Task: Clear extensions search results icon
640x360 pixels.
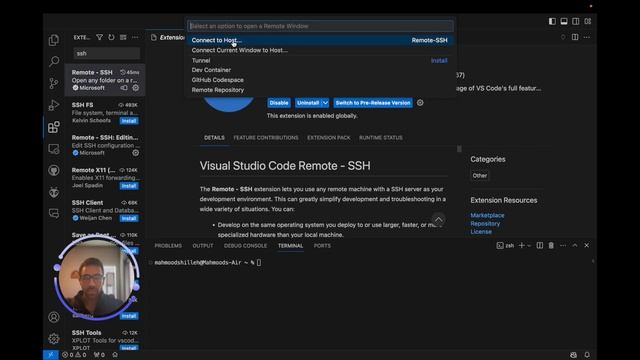Action: pos(123,37)
